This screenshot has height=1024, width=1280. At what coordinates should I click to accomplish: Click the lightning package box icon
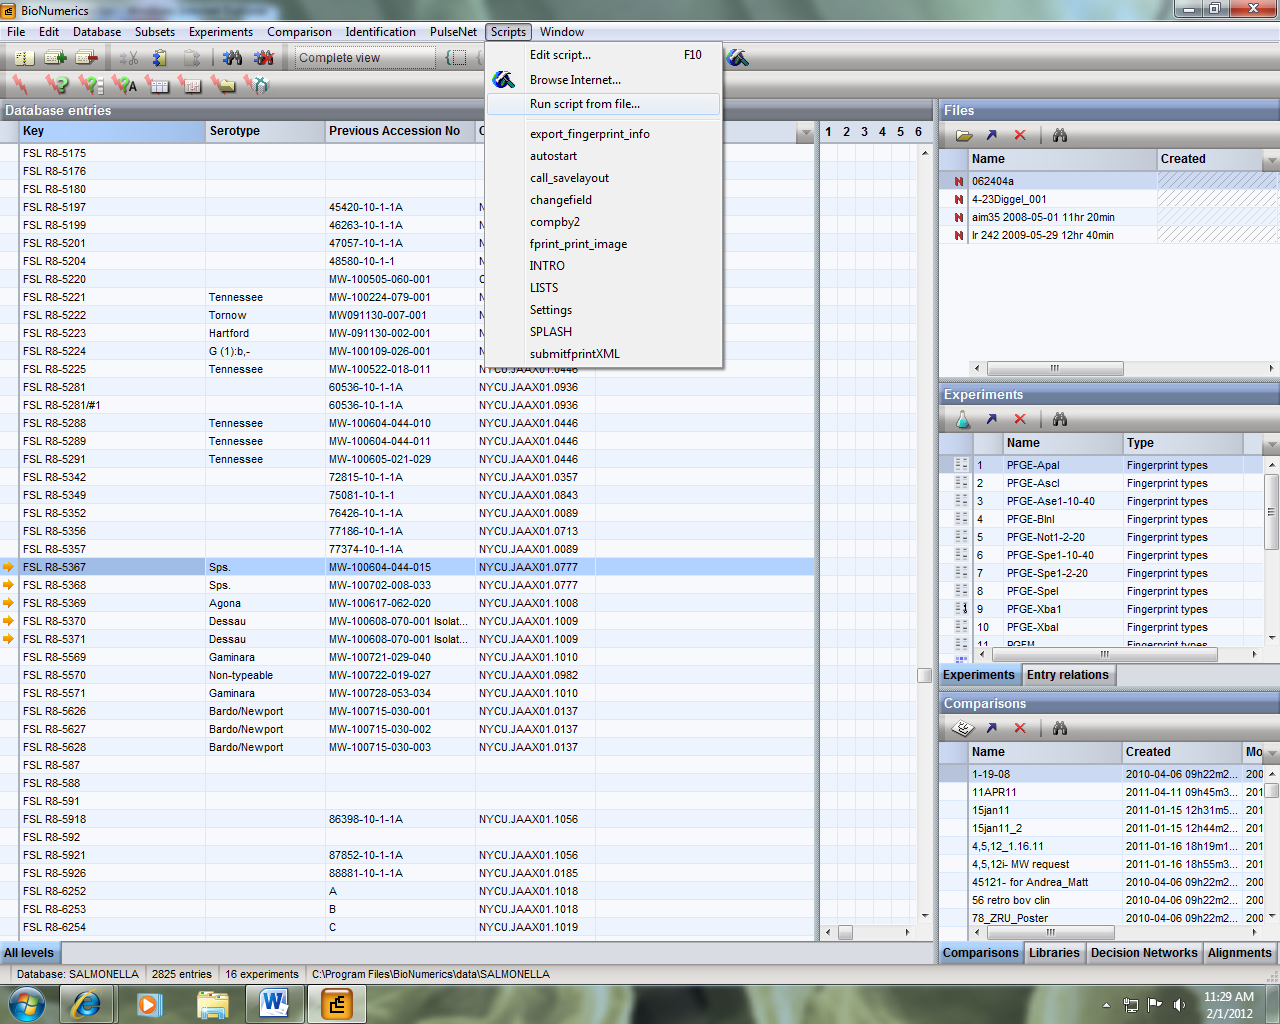pyautogui.click(x=257, y=85)
